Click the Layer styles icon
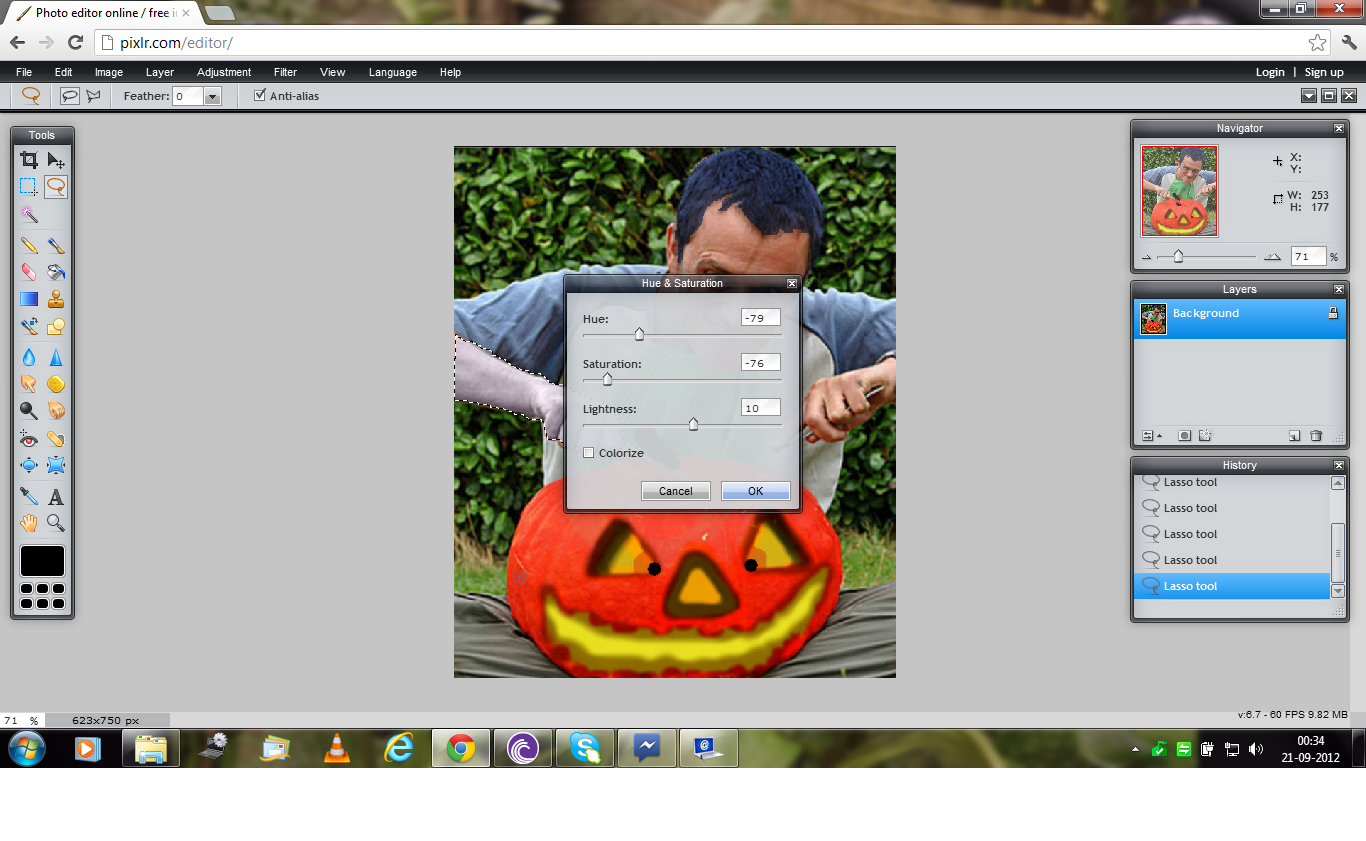 click(1205, 435)
